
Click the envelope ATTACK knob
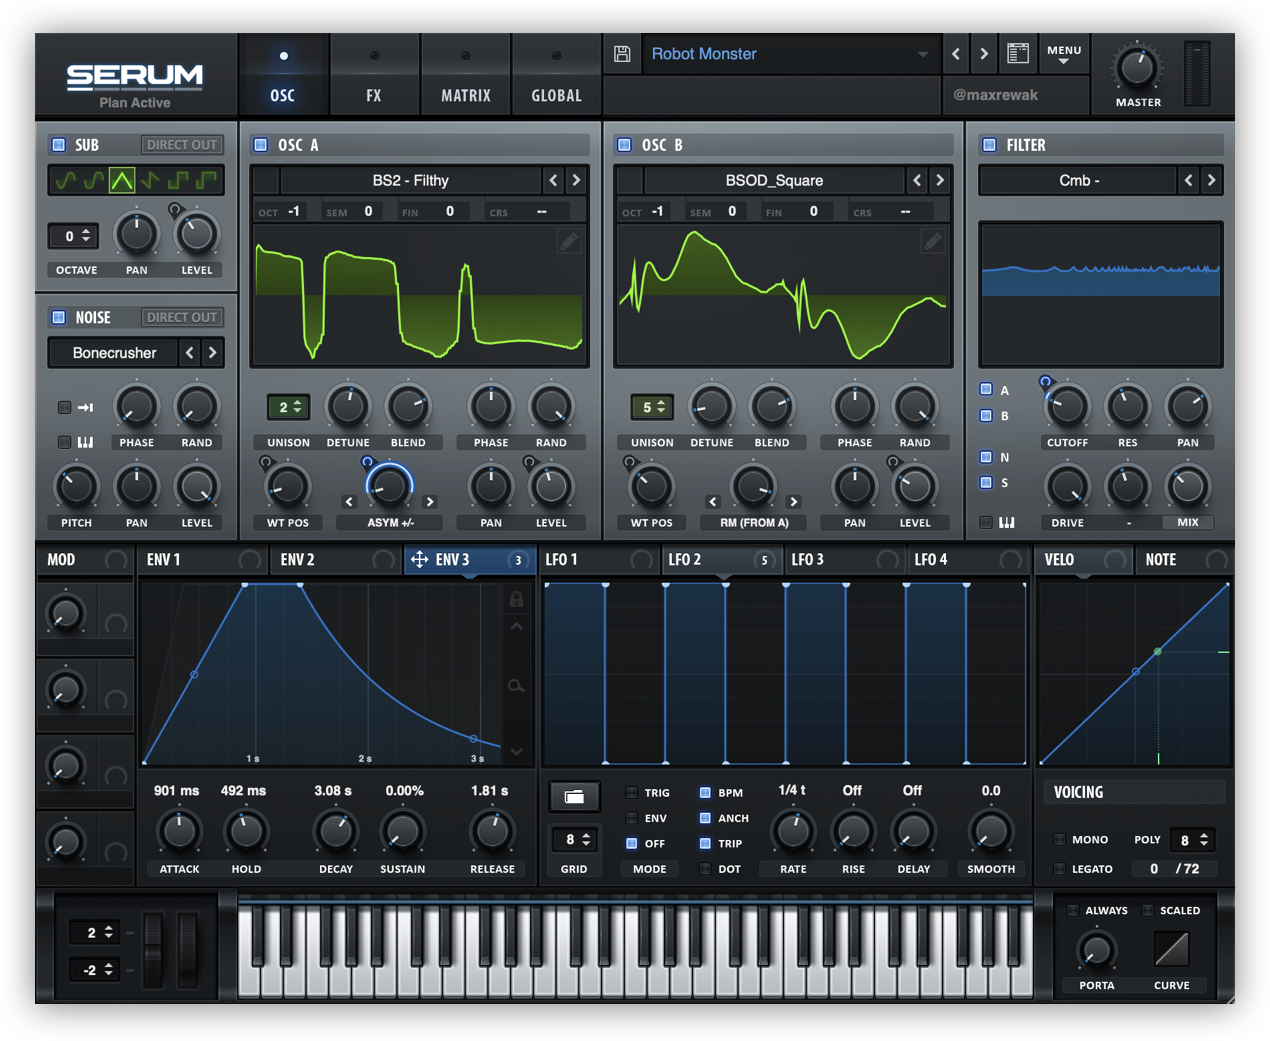pos(179,831)
